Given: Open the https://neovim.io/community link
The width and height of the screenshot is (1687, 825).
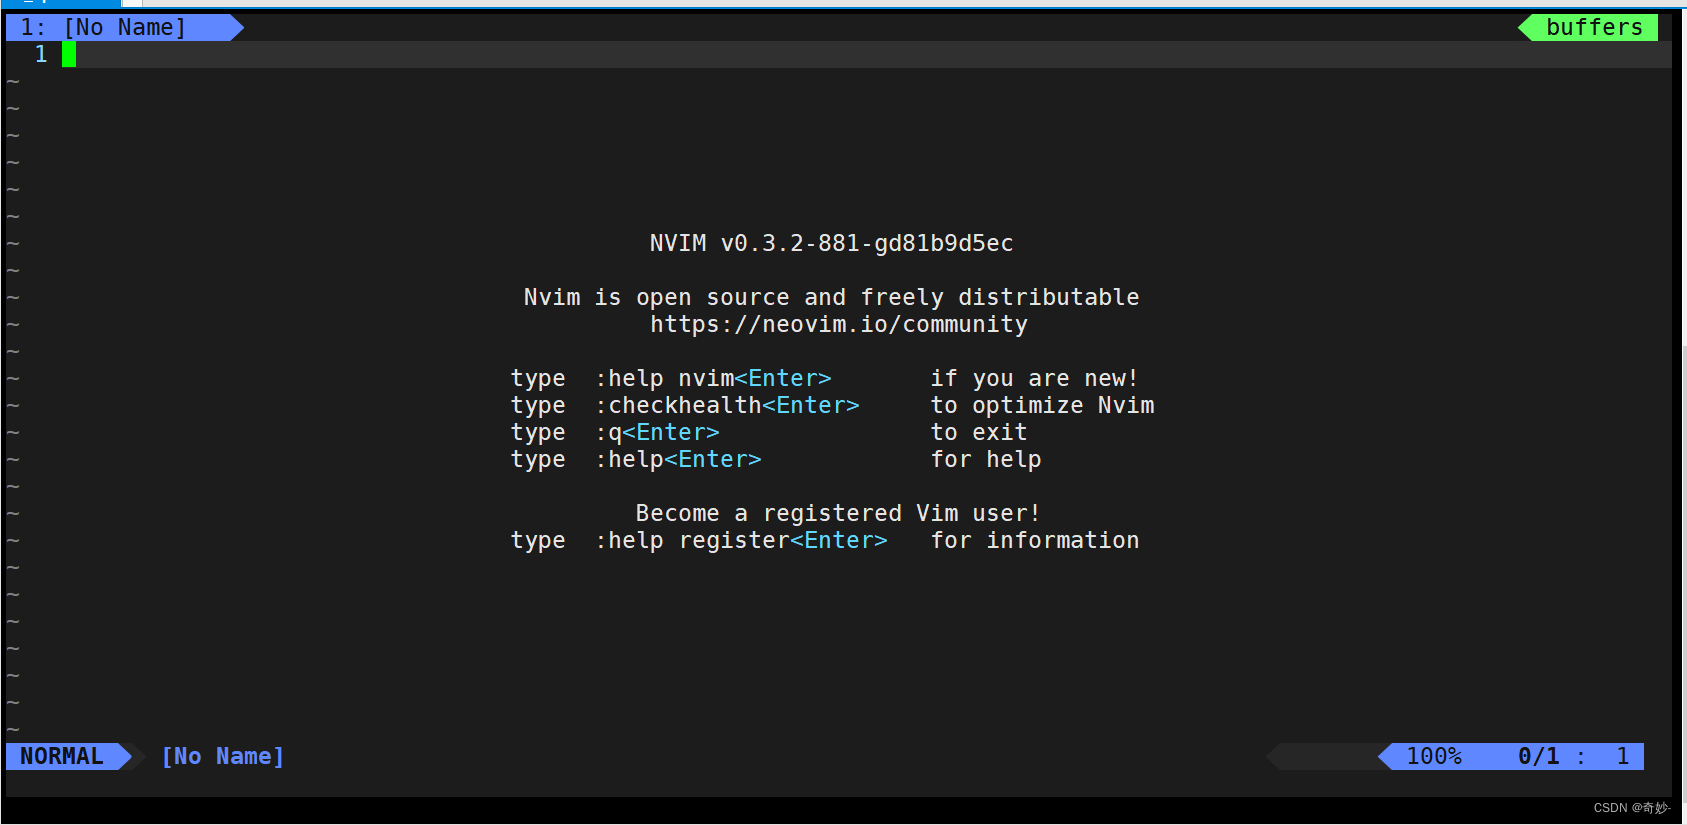Looking at the screenshot, I should (838, 324).
